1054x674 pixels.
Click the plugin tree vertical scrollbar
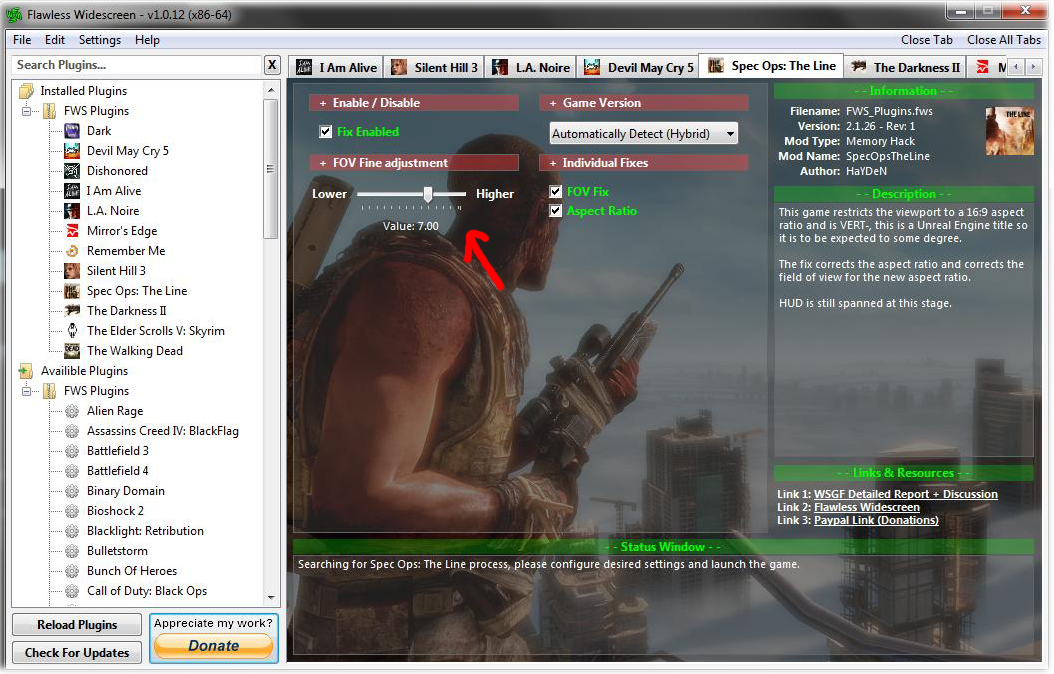point(271,343)
